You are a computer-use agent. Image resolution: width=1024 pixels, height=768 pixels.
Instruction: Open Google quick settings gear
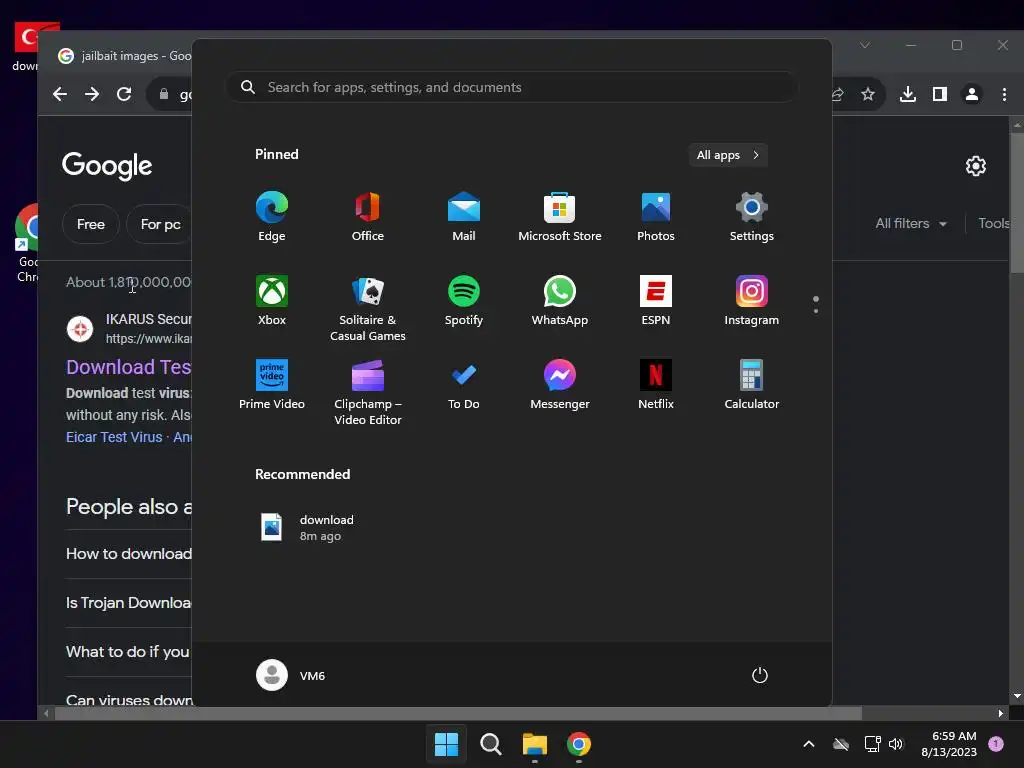(x=976, y=166)
